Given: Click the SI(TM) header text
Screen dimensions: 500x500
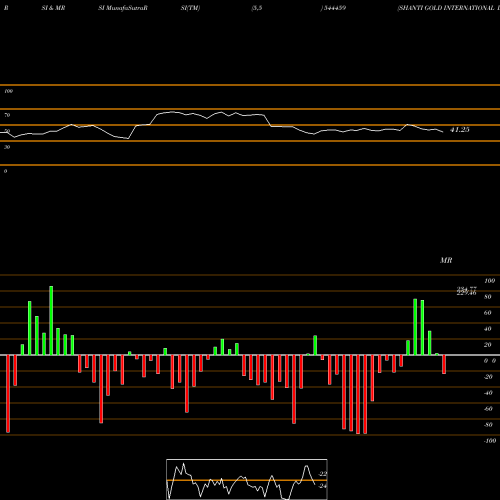Looking at the screenshot, I should (x=190, y=8).
